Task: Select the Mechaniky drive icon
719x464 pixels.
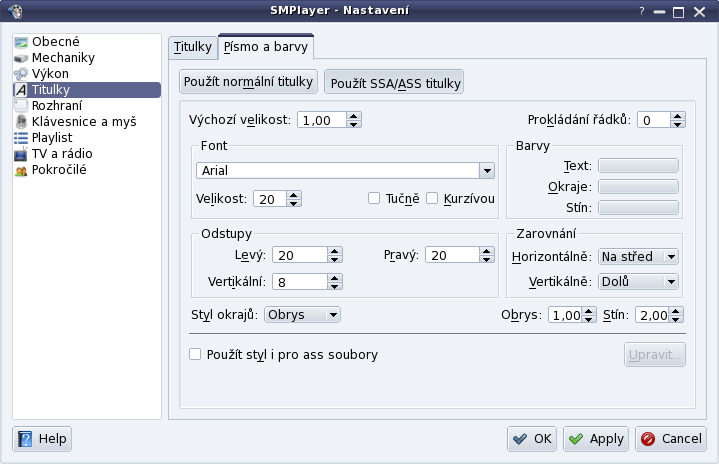Action: 21,58
